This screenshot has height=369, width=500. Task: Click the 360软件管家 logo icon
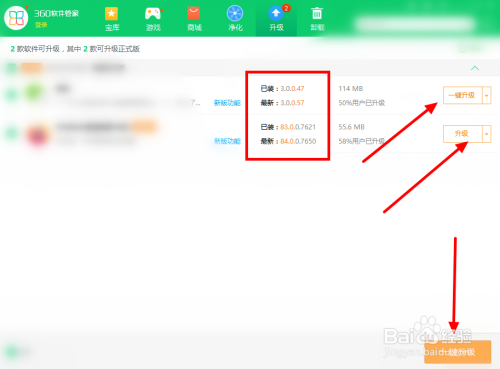[16, 18]
